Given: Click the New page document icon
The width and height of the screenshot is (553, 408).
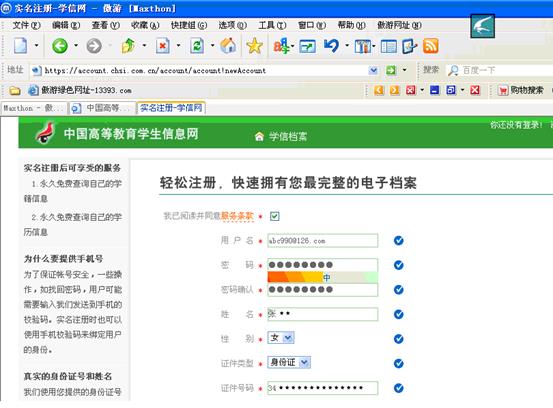Looking at the screenshot, I should coord(20,46).
